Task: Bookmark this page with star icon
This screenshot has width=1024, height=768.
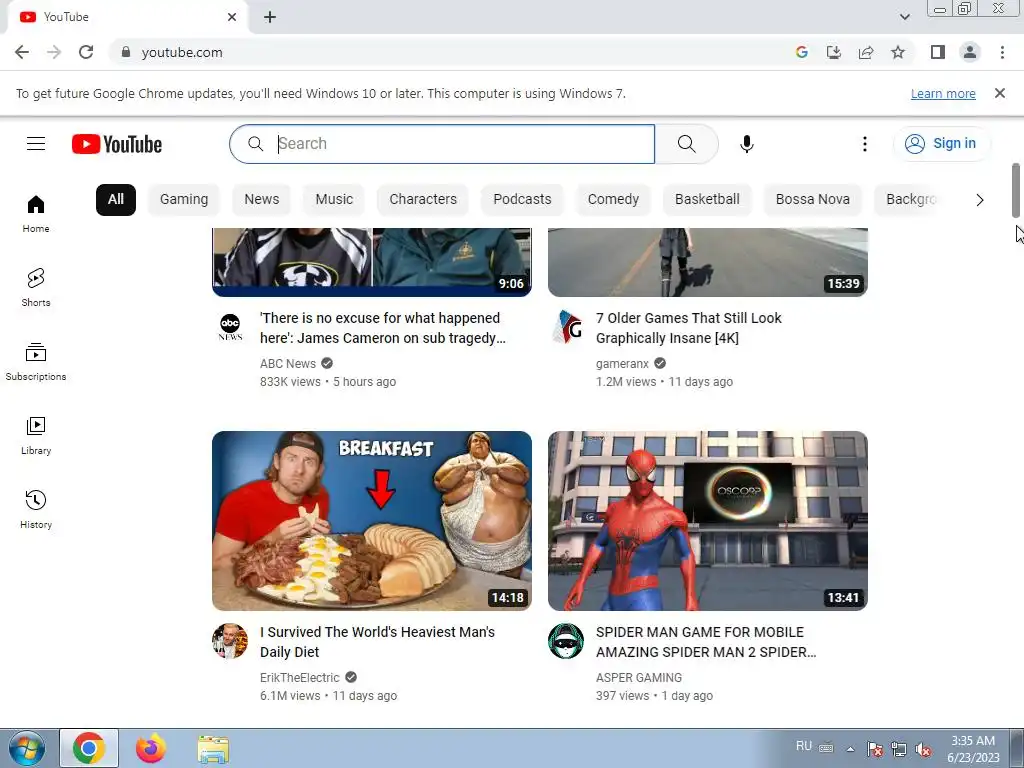Action: [x=898, y=52]
